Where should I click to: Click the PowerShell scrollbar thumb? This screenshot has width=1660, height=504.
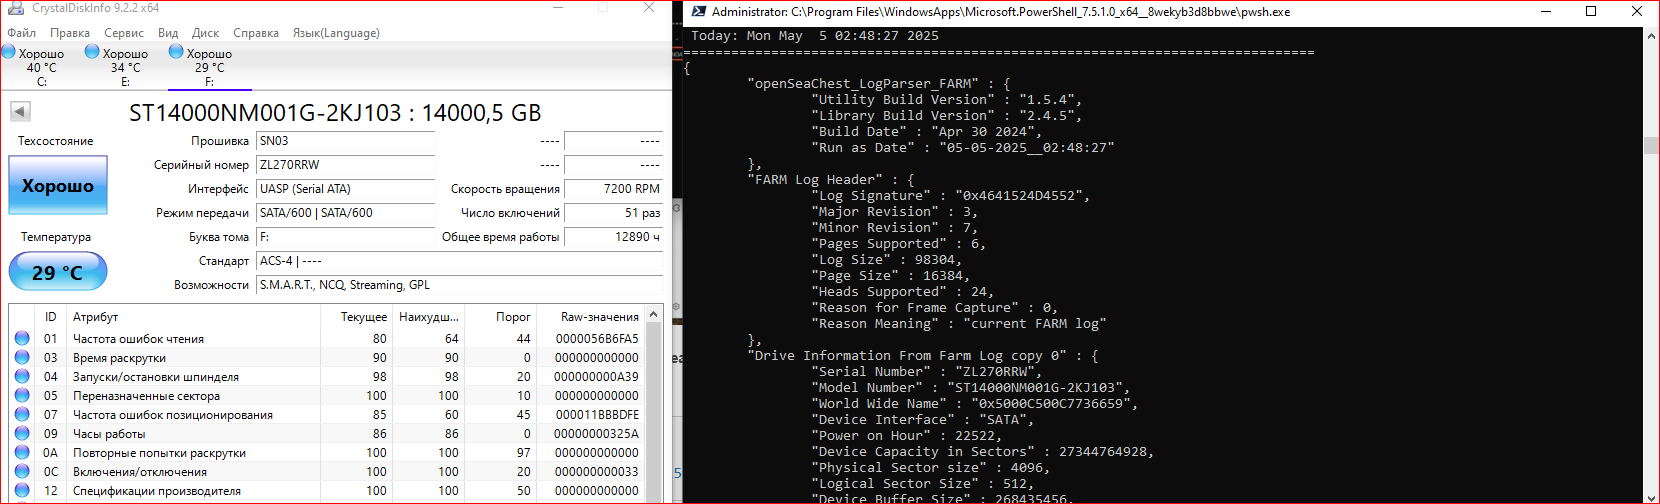click(x=1651, y=146)
